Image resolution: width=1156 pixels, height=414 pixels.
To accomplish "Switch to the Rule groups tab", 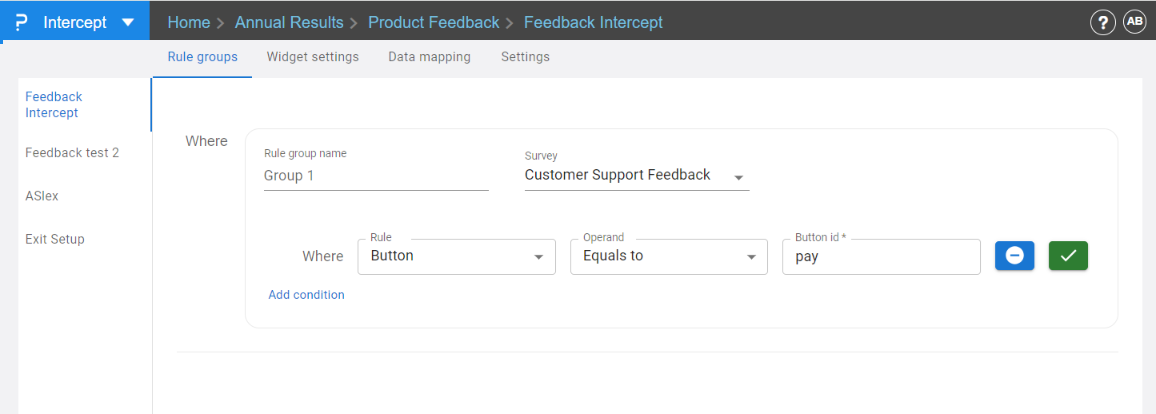I will [x=202, y=57].
